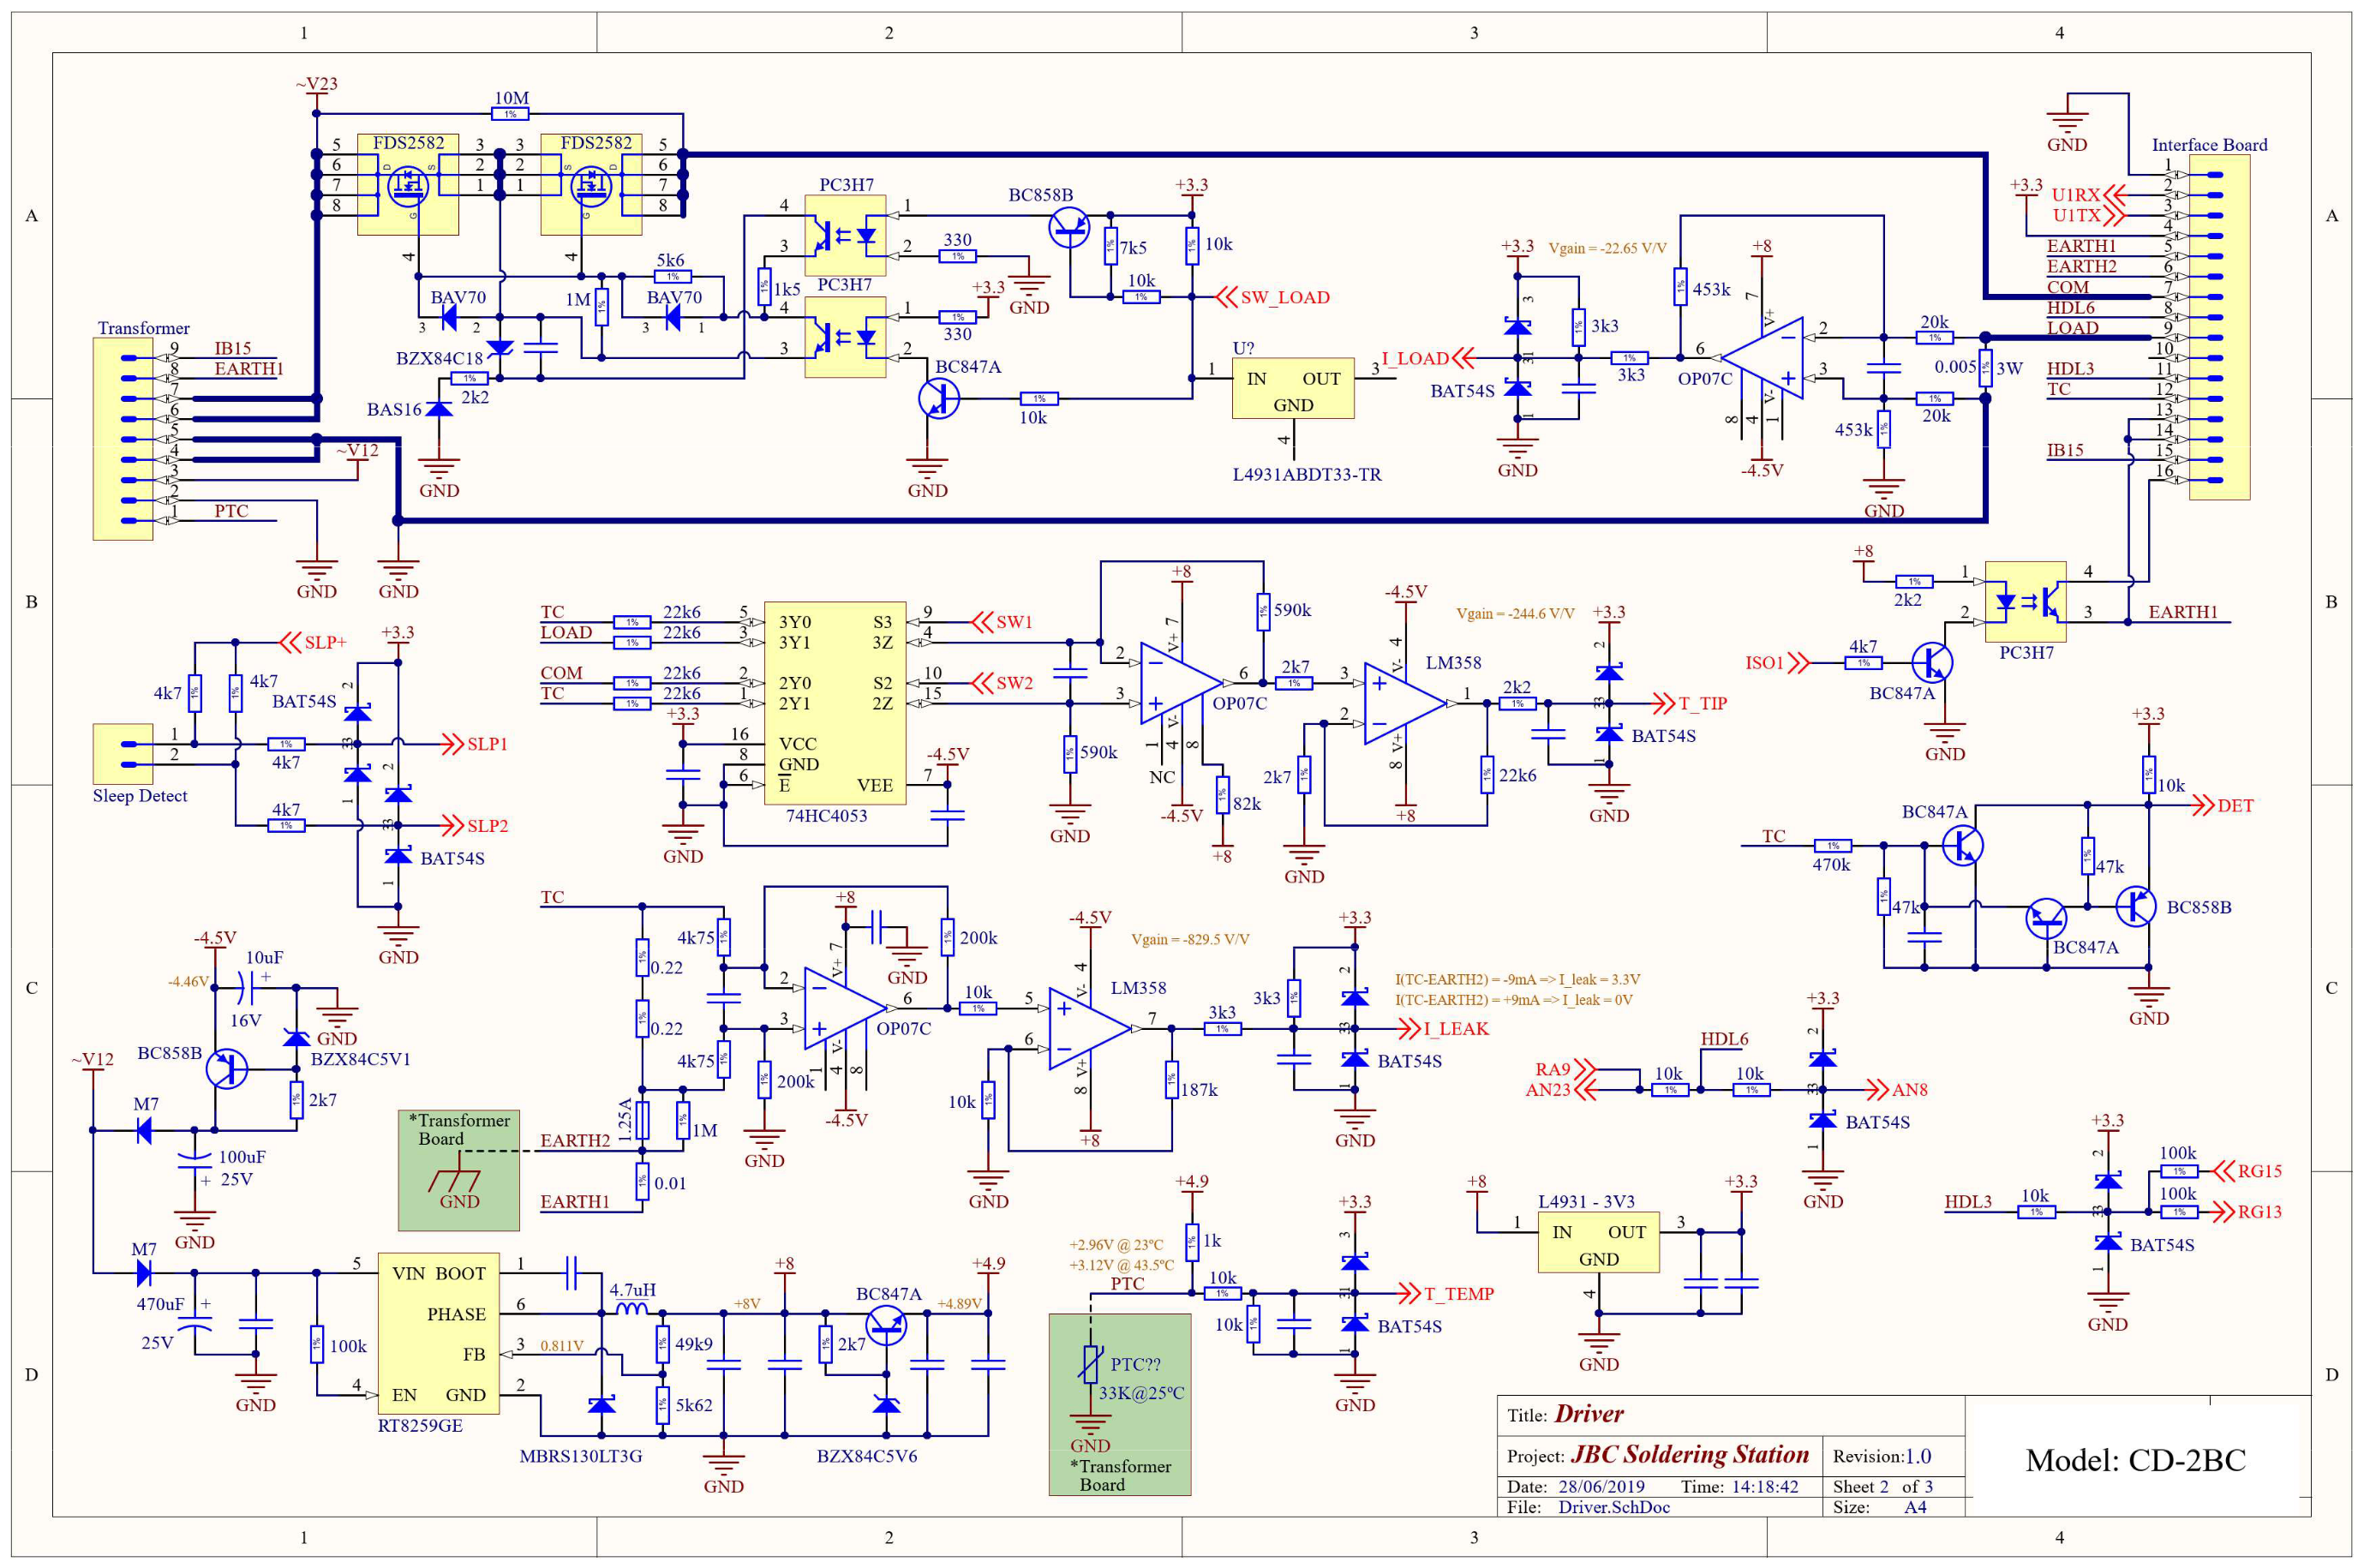The width and height of the screenshot is (2364, 1568).
Task: Click the 'Vgain = -829.5 V/V' annotation
Action: [1190, 939]
